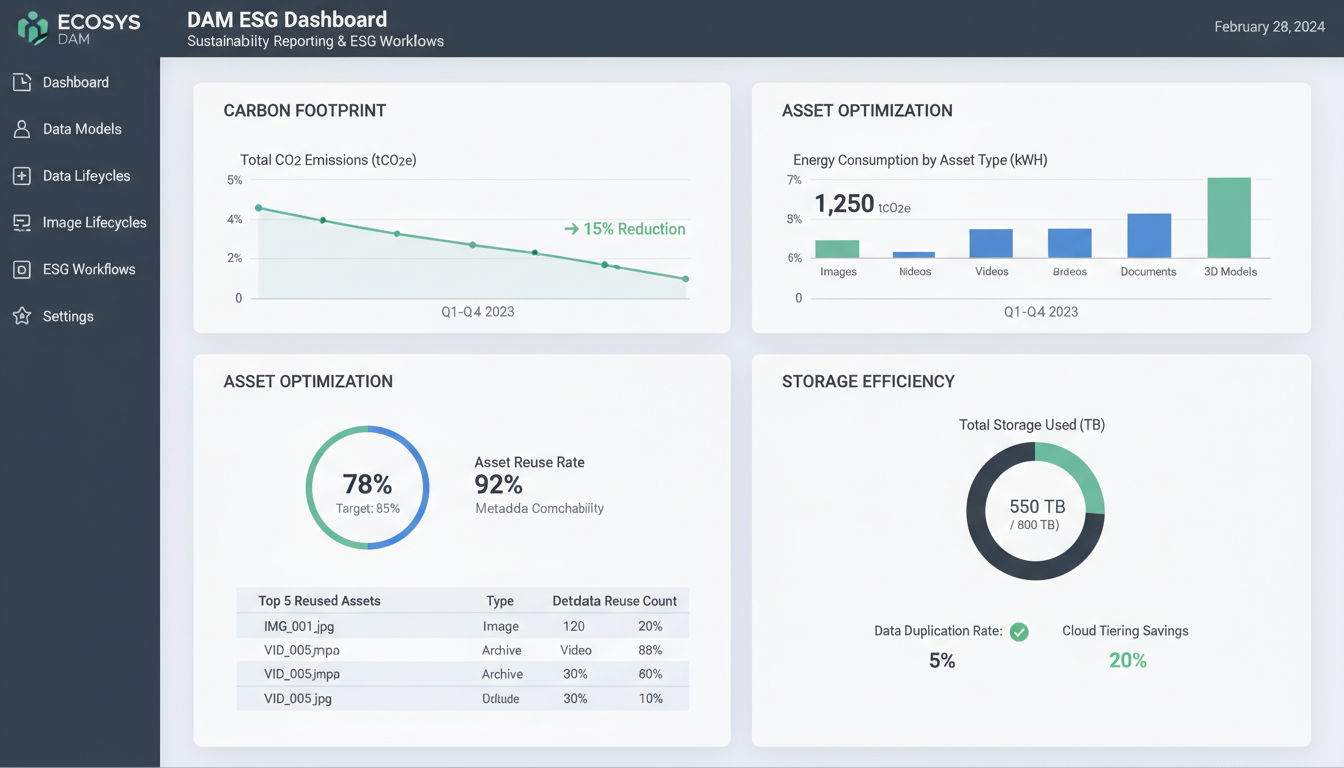Open Data Lifecycles via its plus icon
Screen dimensions: 1344x768
click(20, 175)
